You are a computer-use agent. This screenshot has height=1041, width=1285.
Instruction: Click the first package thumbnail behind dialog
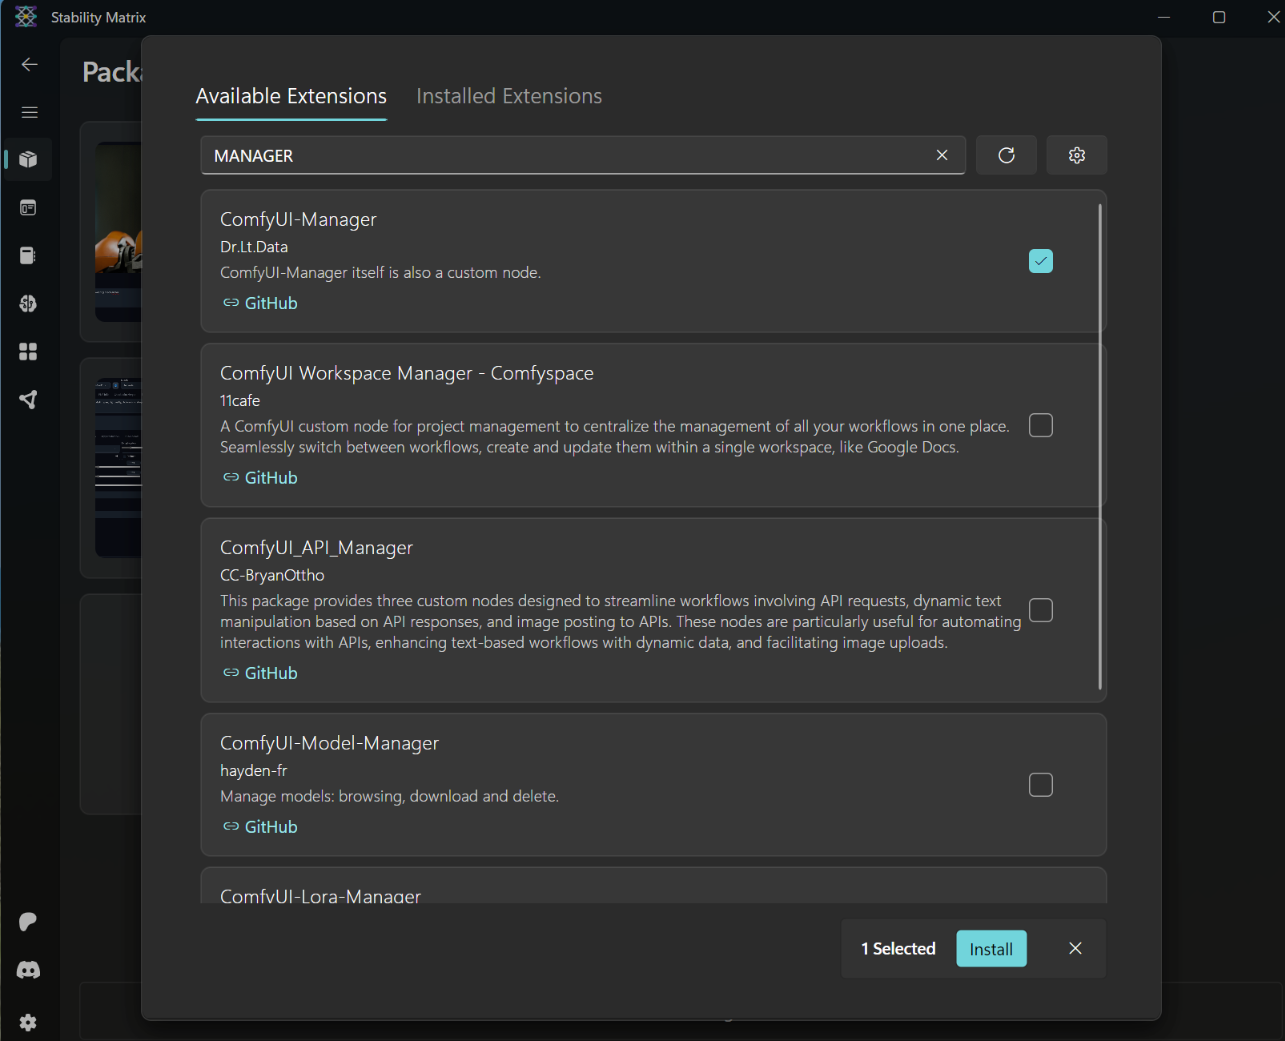point(118,232)
